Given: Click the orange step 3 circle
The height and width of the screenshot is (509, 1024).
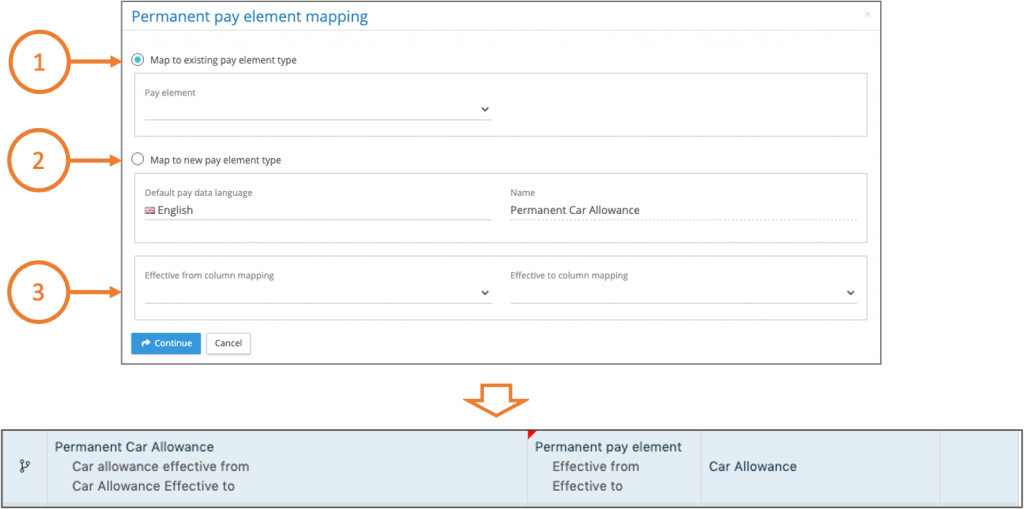Looking at the screenshot, I should (39, 292).
